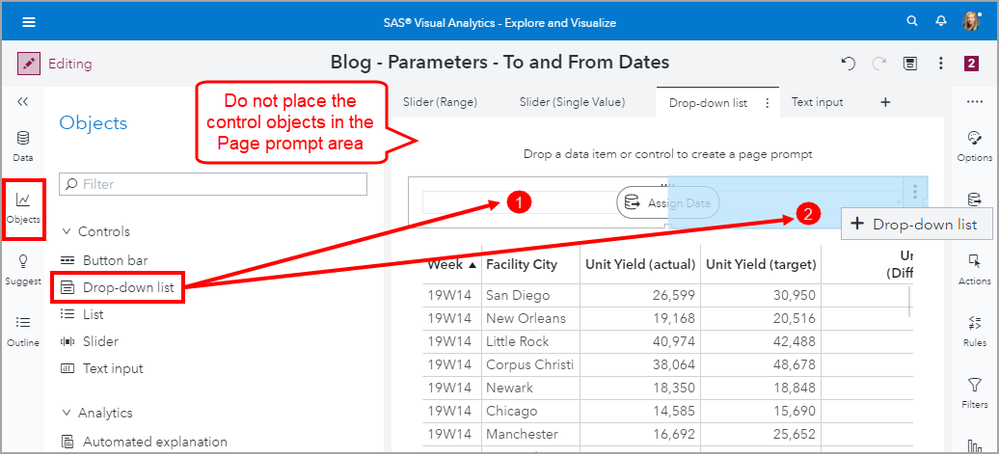Open the notifications bell
Screen dimensions: 999x454
tap(941, 21)
